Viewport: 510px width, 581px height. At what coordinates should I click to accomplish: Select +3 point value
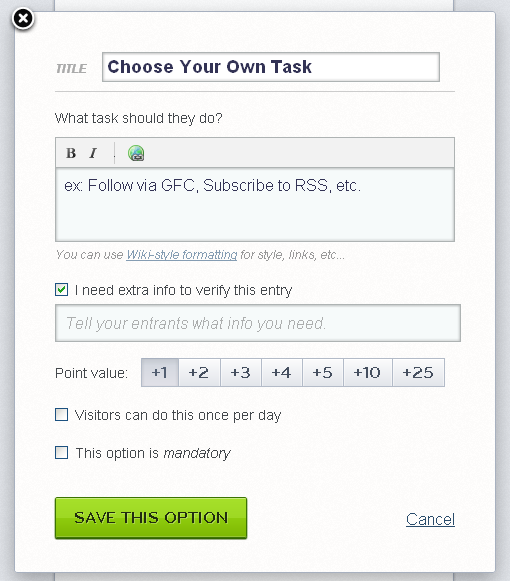point(241,372)
